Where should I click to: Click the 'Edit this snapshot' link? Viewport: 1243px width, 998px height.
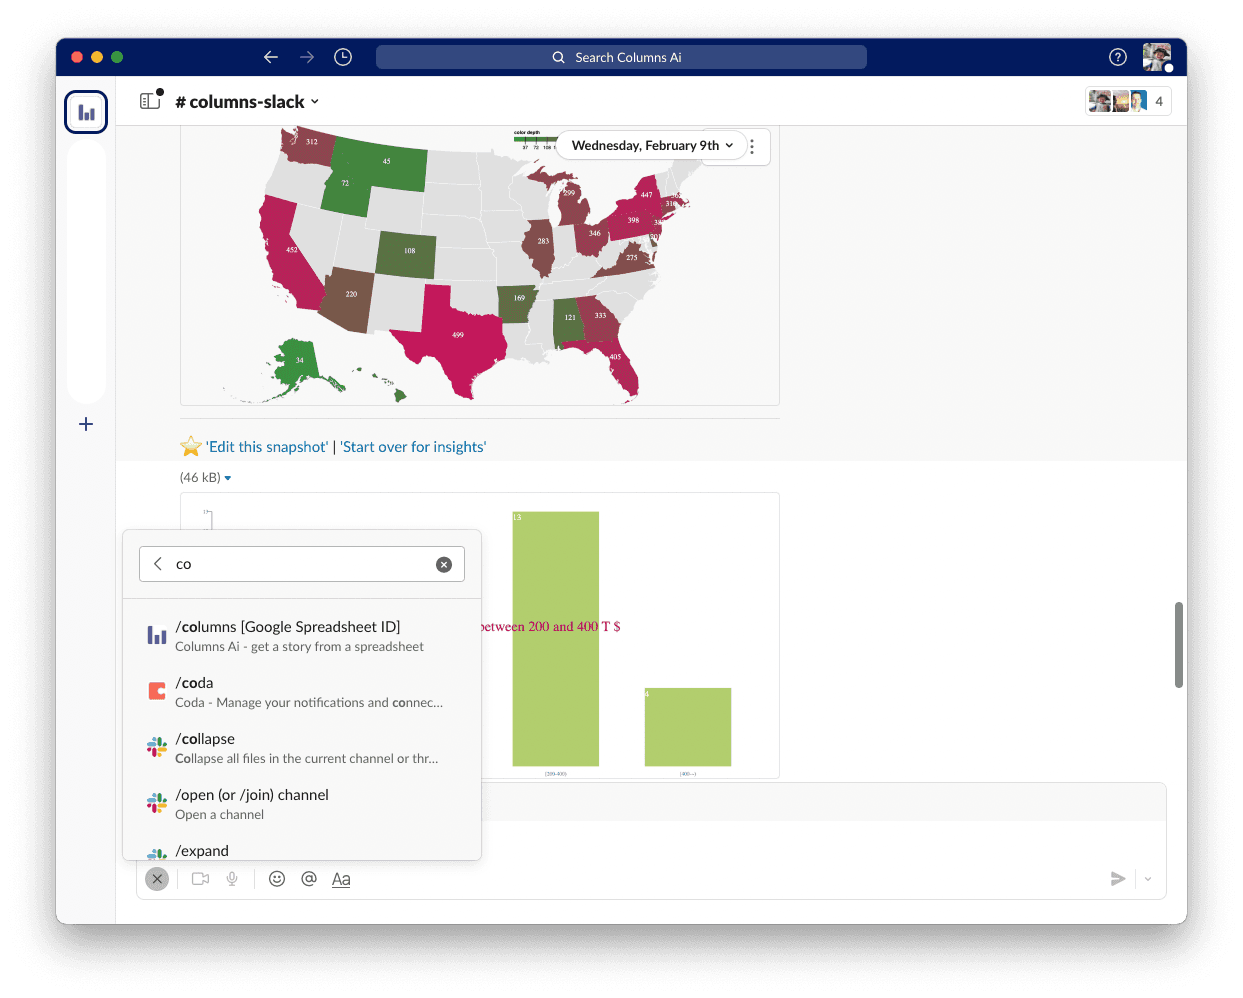(x=267, y=447)
